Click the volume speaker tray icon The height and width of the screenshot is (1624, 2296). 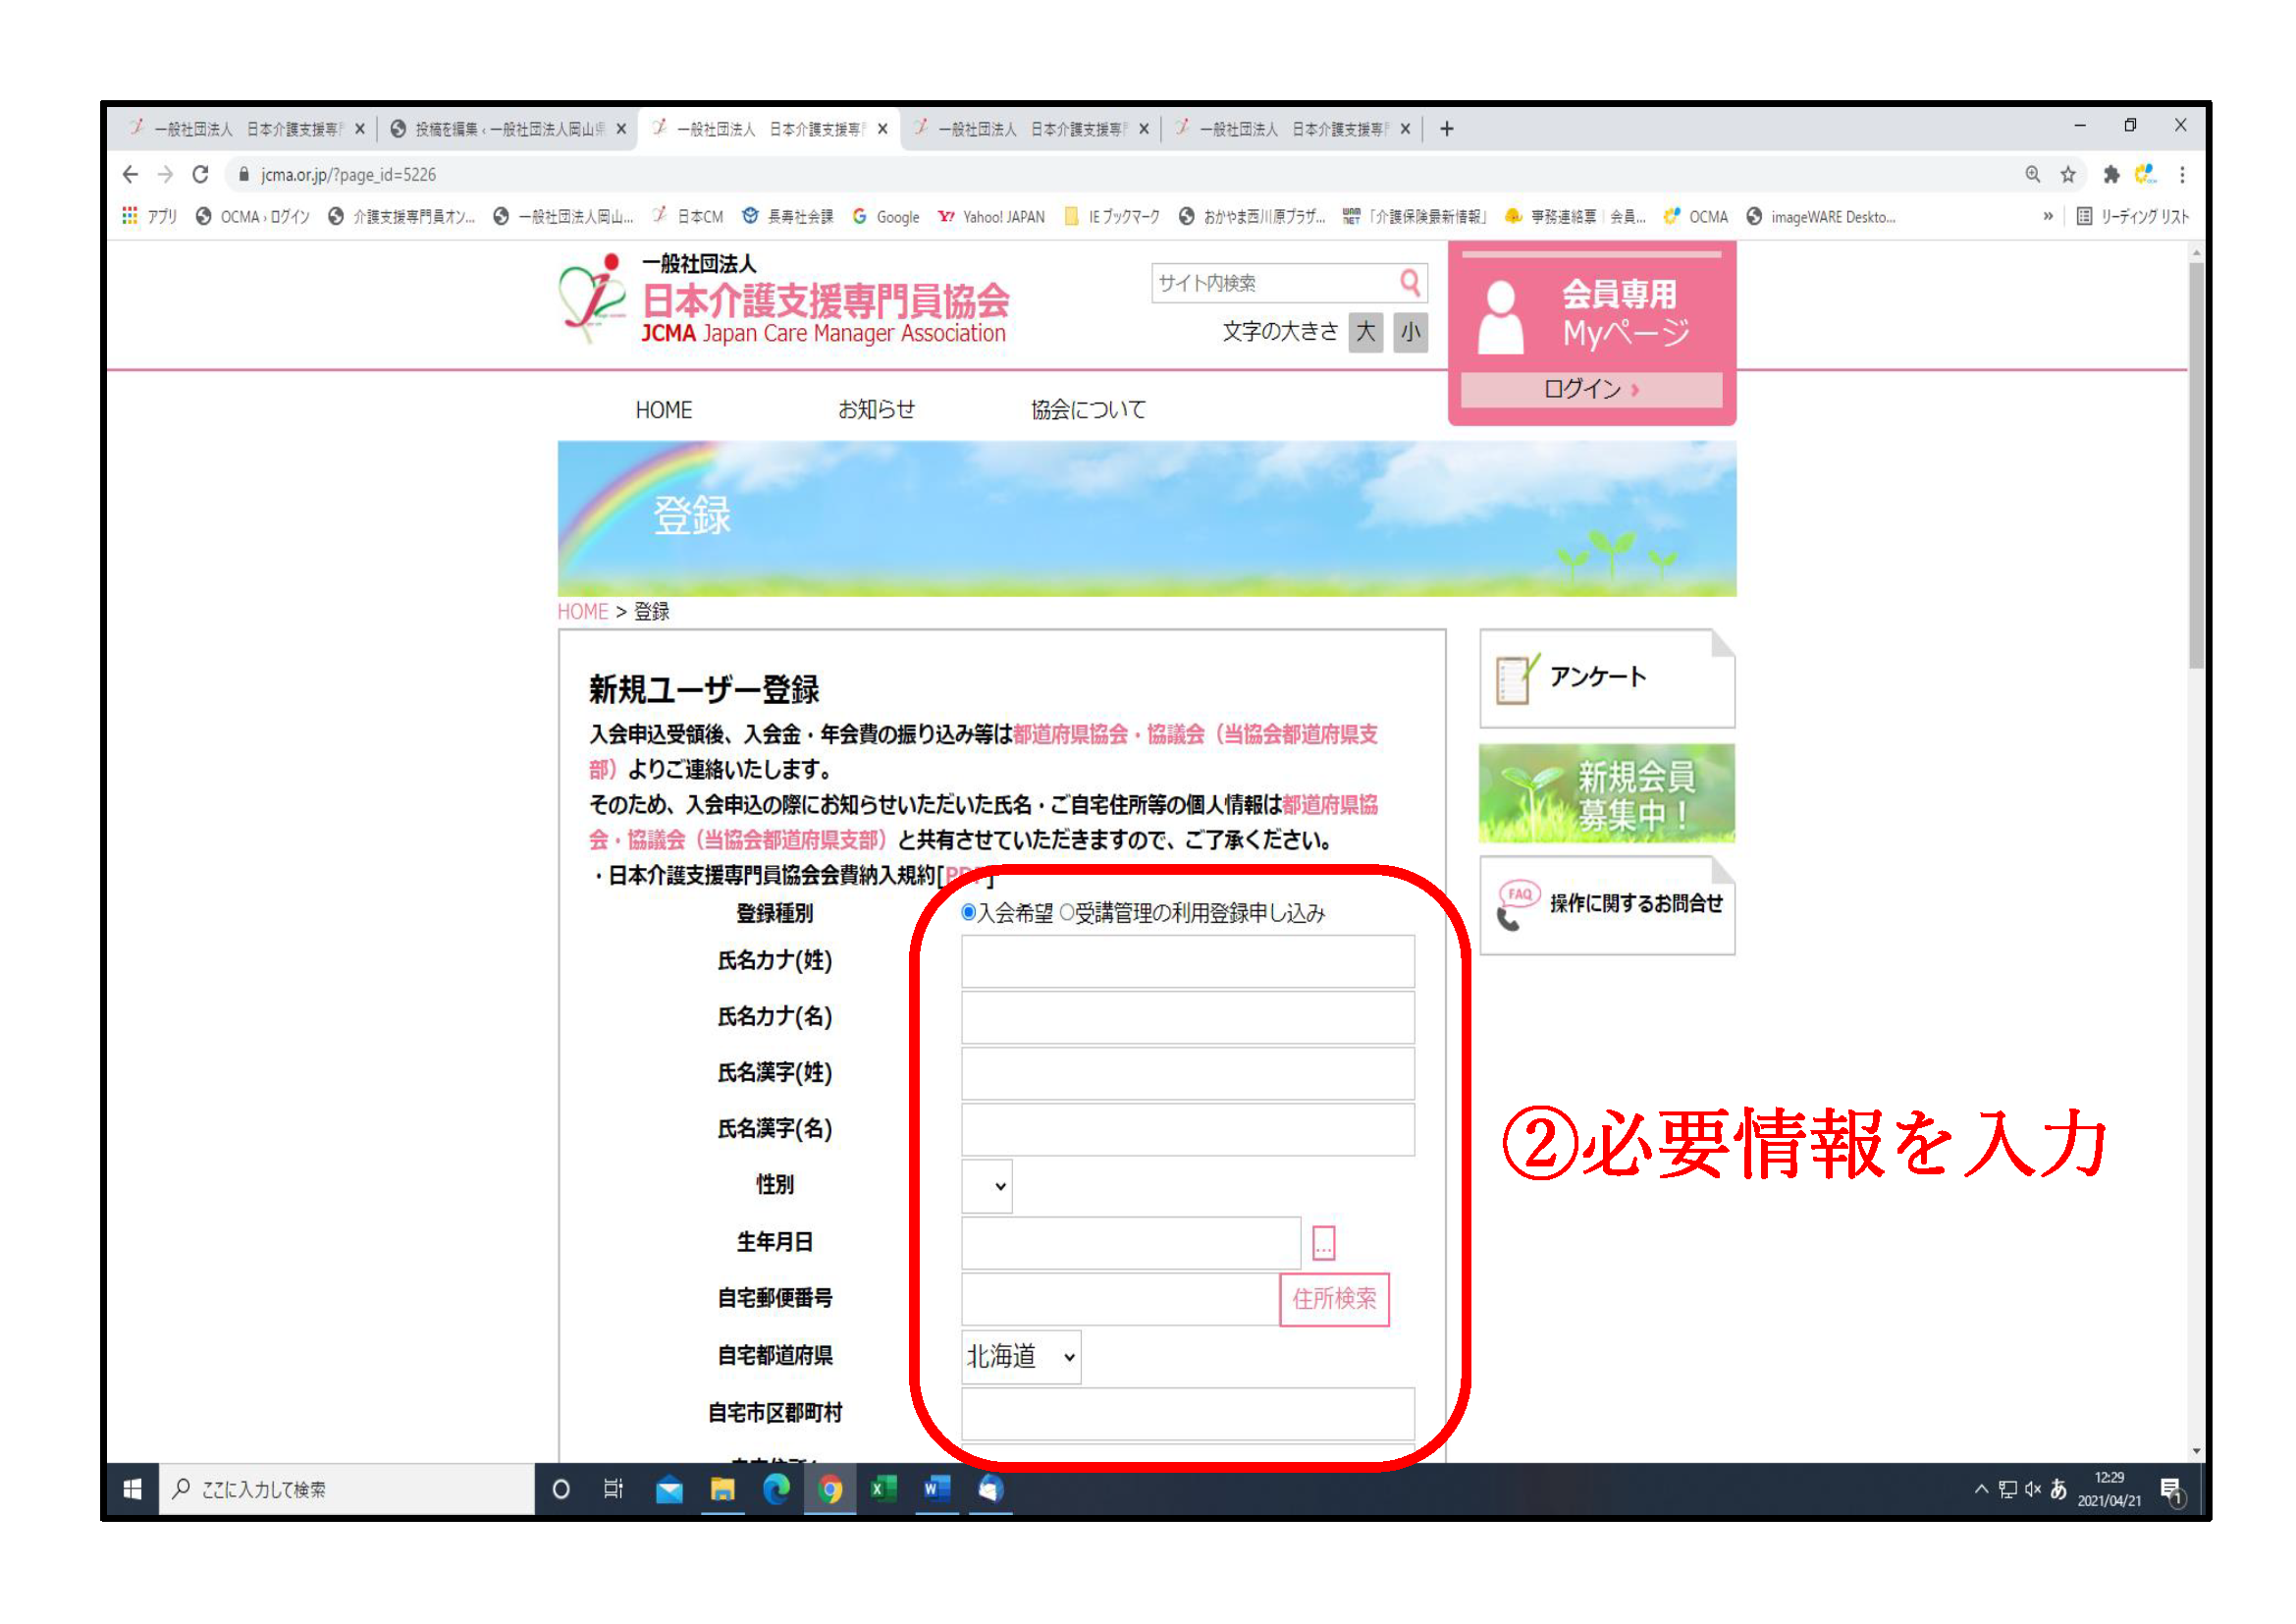click(2032, 1489)
